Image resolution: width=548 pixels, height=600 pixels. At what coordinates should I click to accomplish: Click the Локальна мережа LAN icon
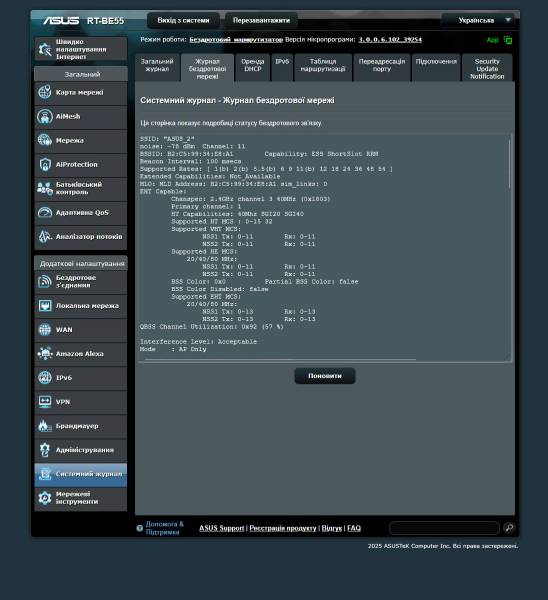coord(45,306)
